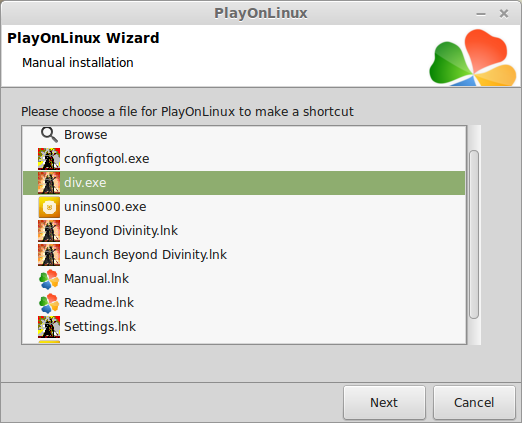The height and width of the screenshot is (423, 522).
Task: Select the Browse list entry text
Action: [x=86, y=135]
